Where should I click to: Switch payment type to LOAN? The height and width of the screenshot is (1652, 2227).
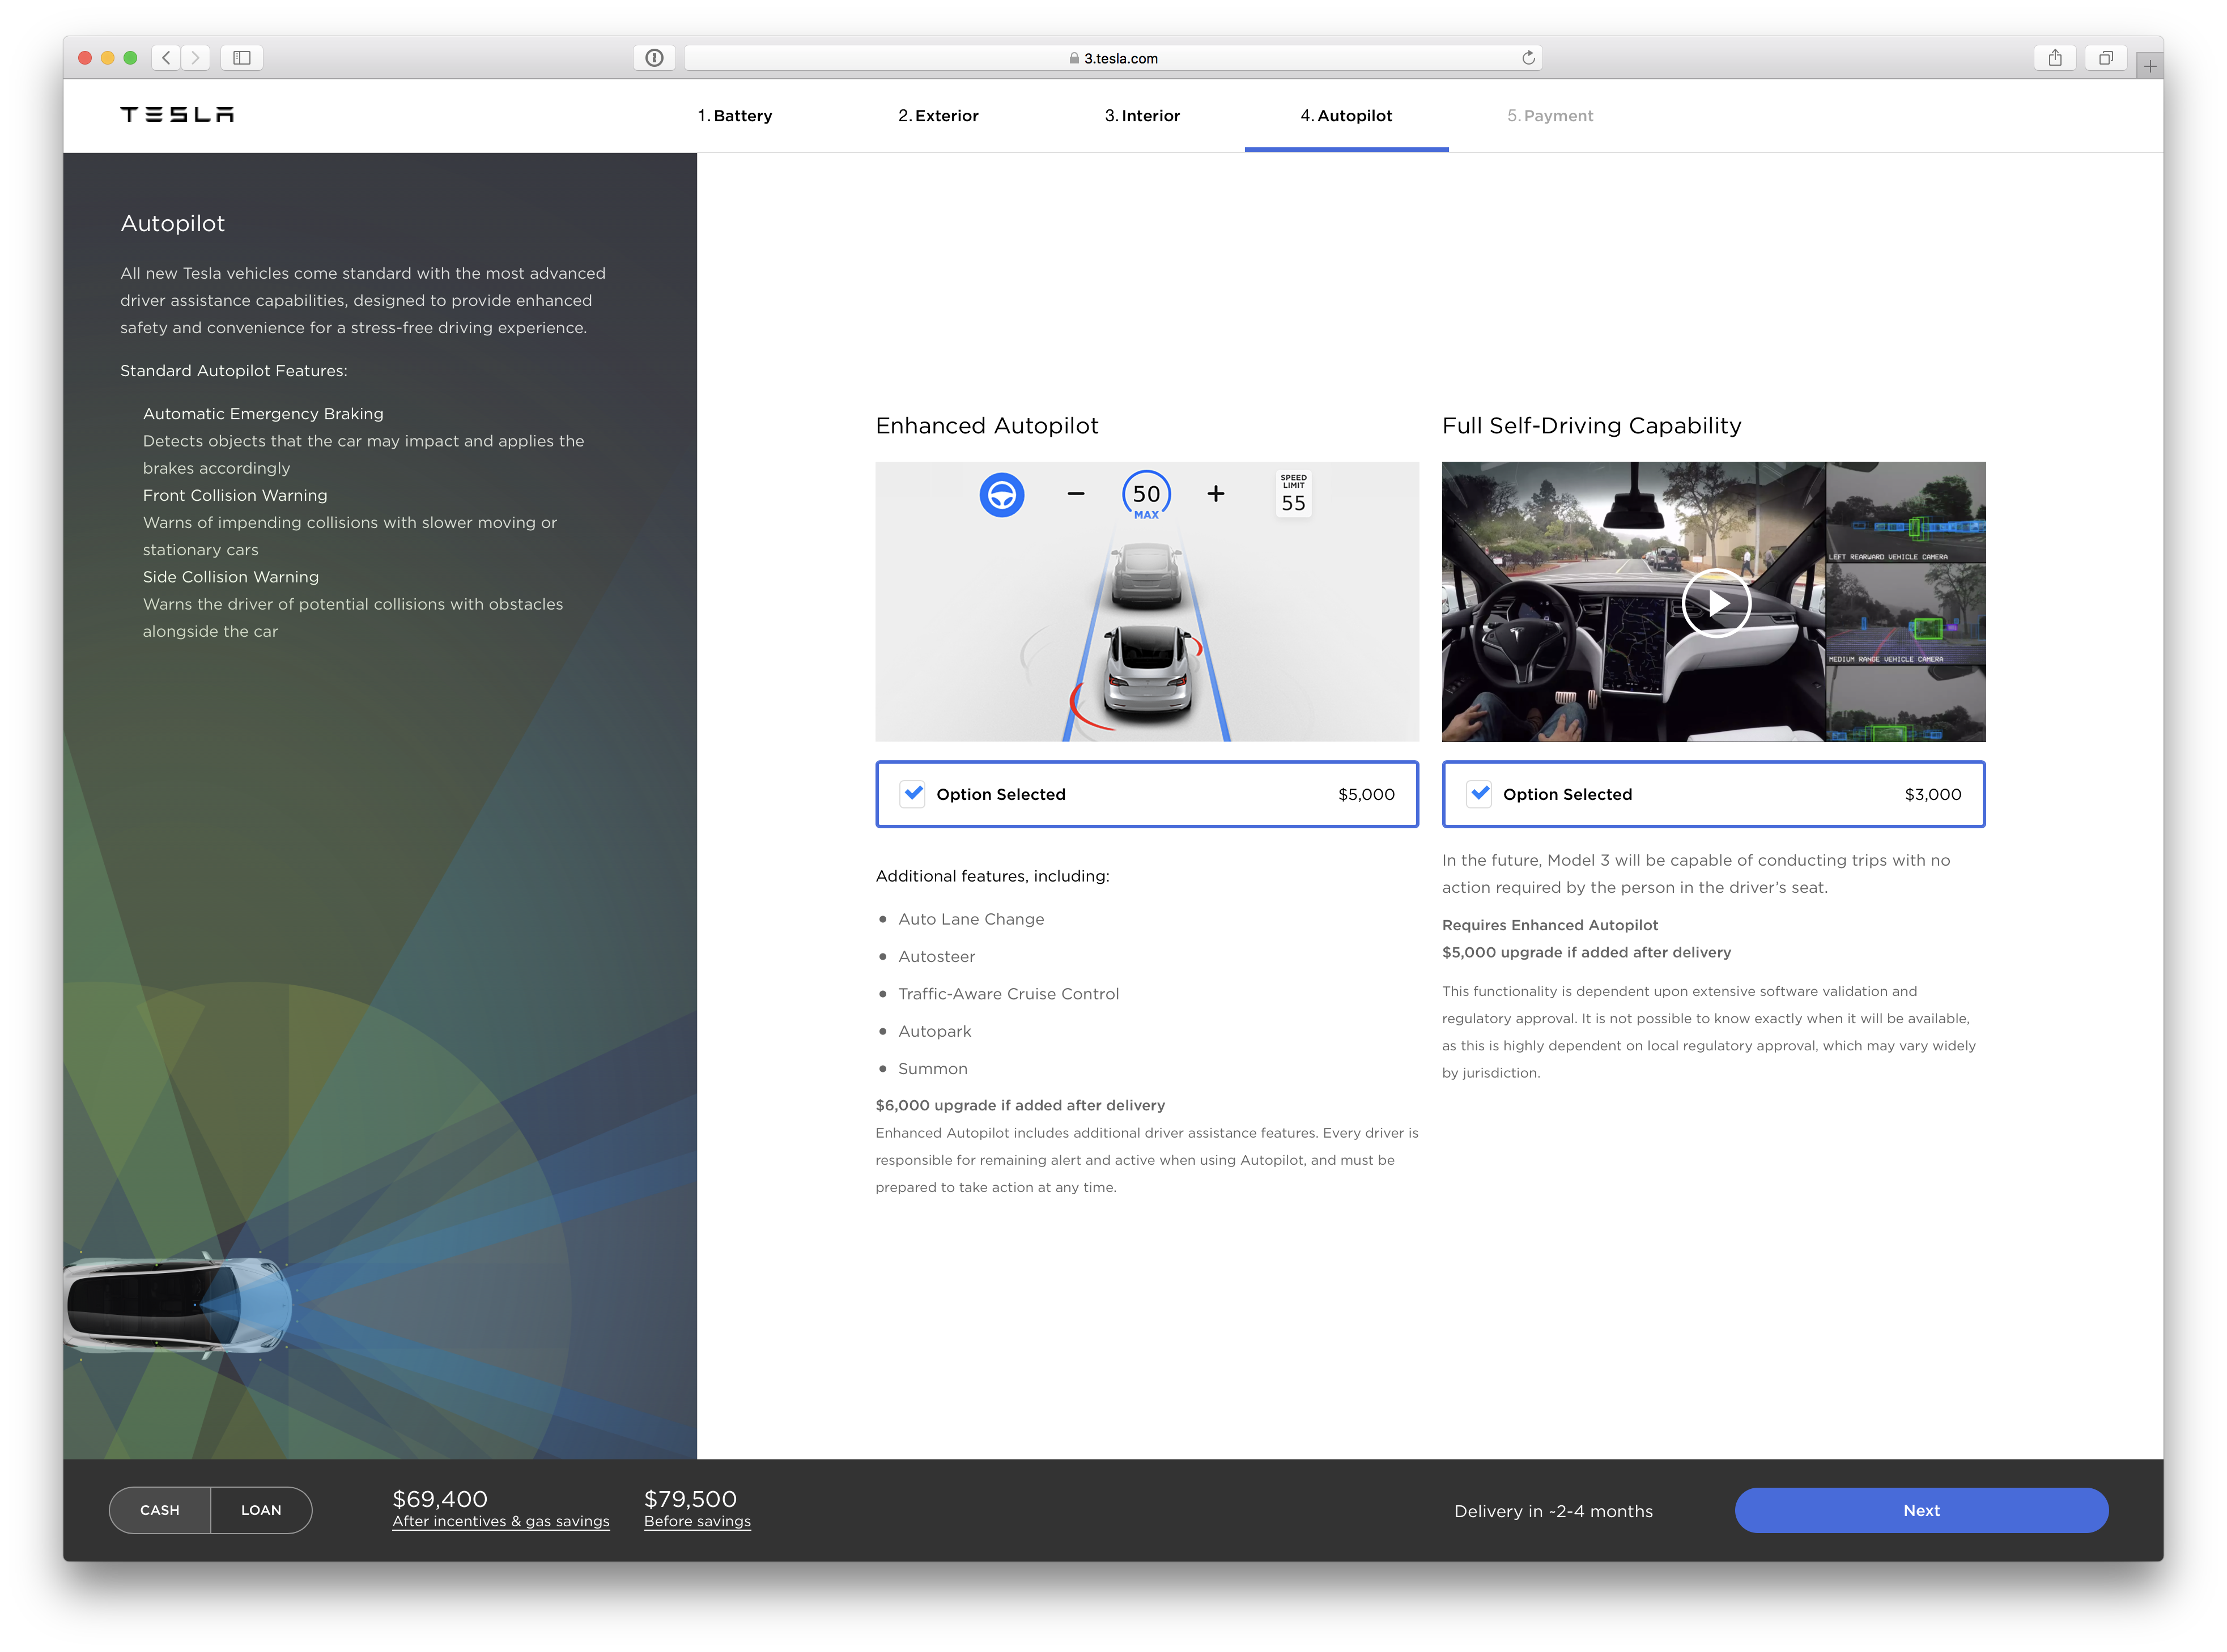coord(261,1510)
